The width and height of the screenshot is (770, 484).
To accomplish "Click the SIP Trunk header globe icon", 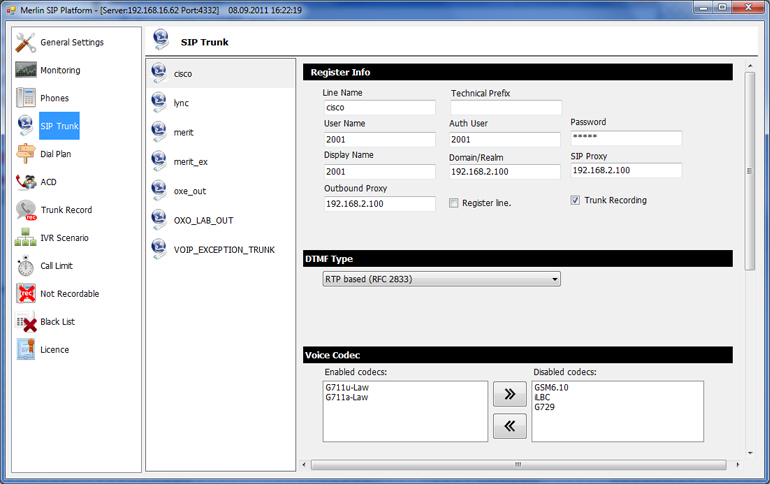I will click(x=161, y=40).
